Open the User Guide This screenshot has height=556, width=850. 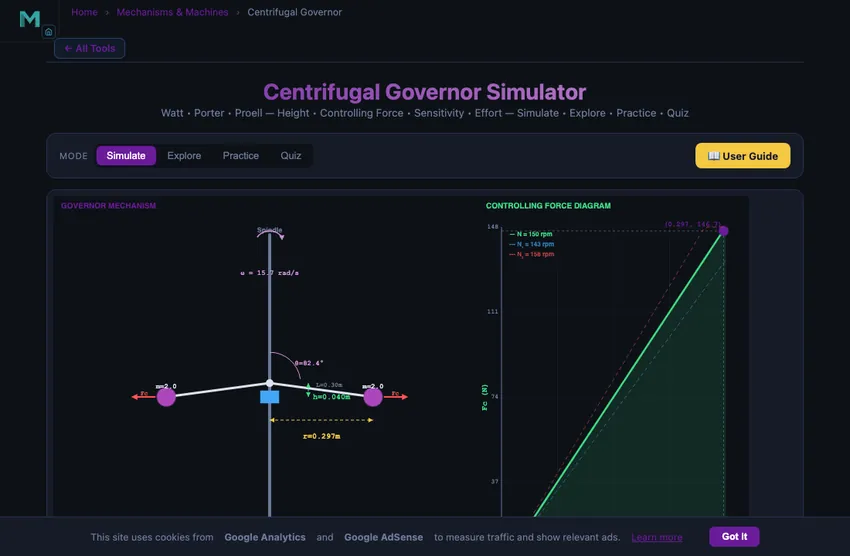[x=743, y=156]
